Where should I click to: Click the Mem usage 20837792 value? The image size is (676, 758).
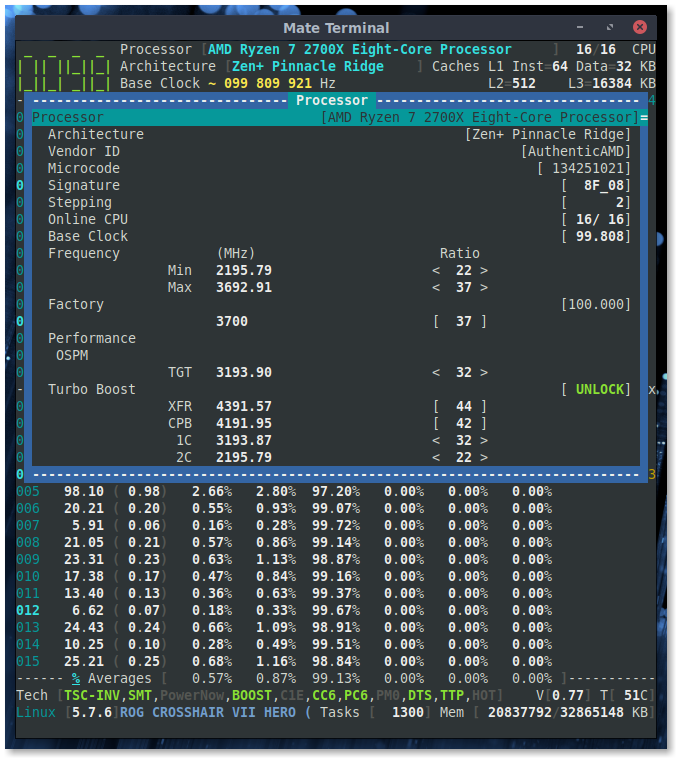pyautogui.click(x=519, y=713)
